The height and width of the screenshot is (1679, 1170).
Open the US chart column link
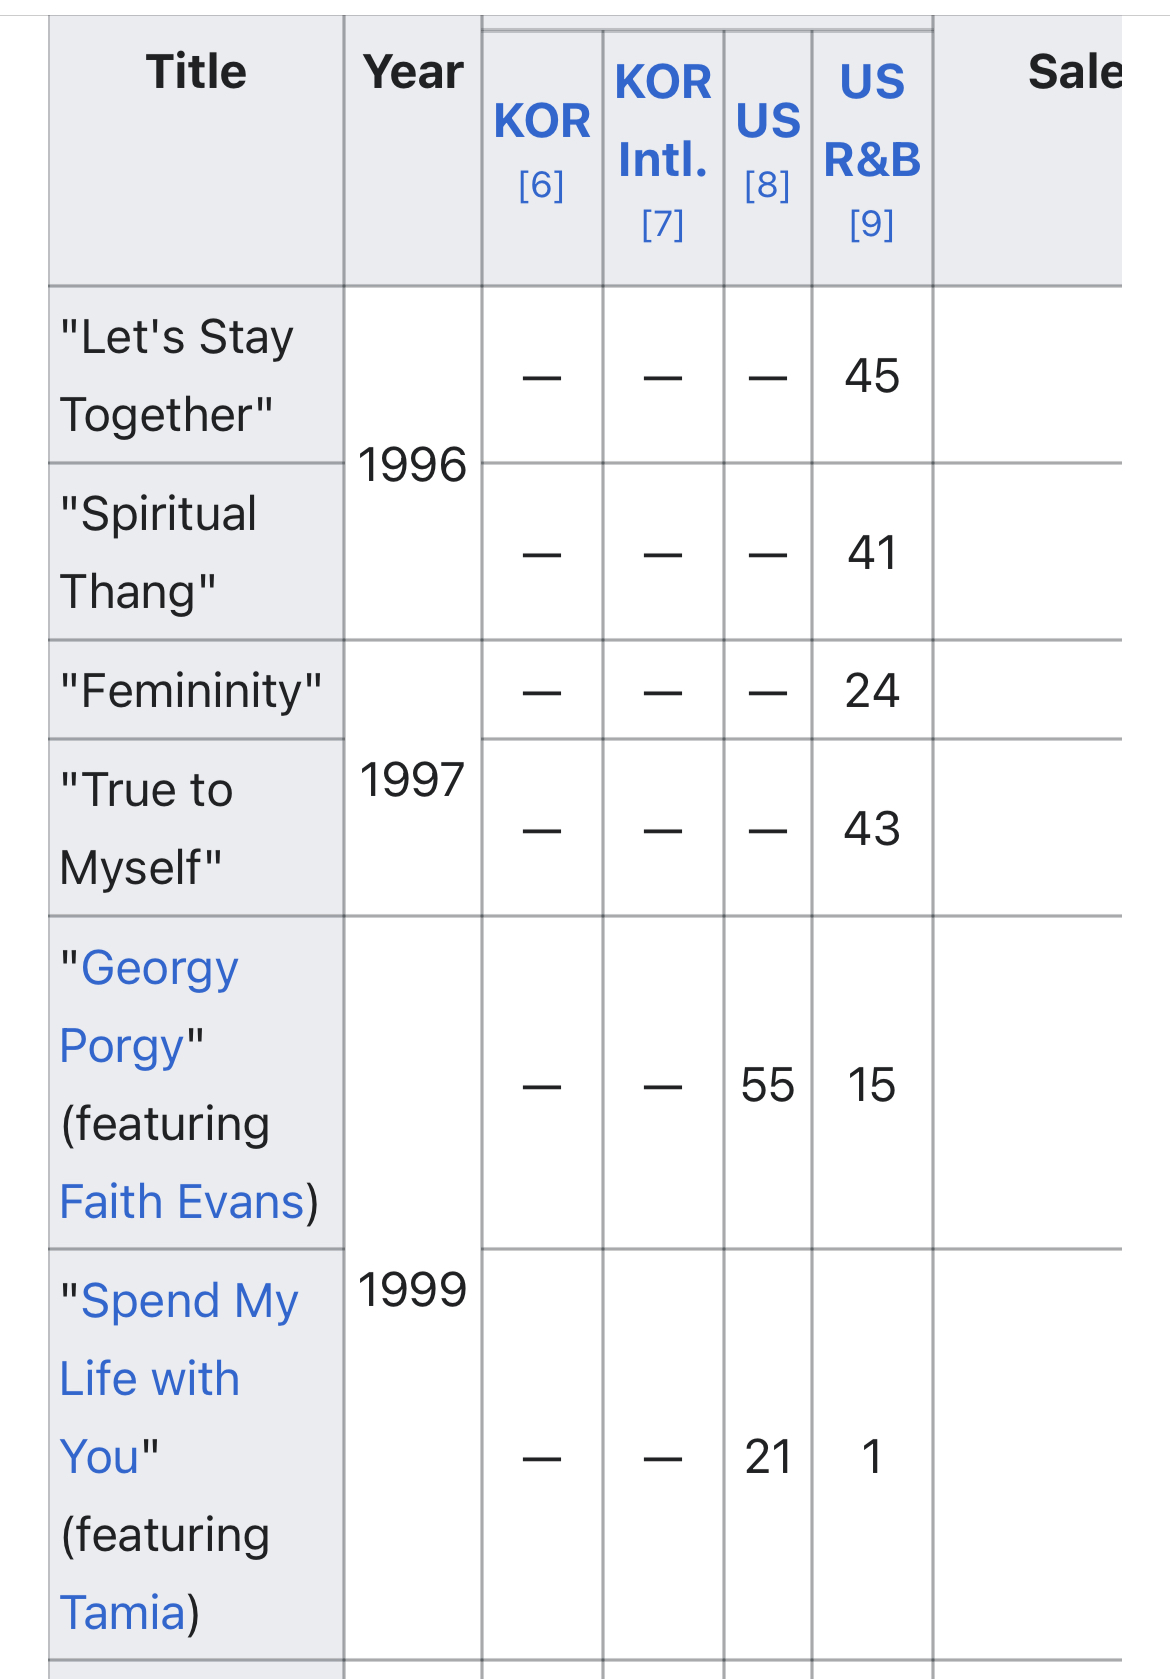(768, 122)
